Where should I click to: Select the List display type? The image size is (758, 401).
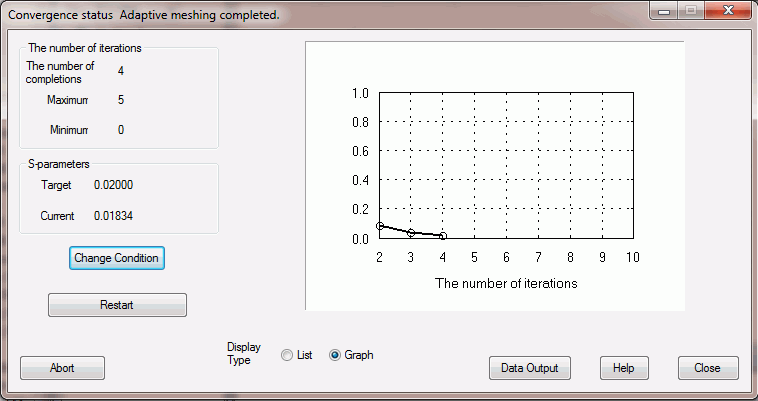pyautogui.click(x=288, y=355)
